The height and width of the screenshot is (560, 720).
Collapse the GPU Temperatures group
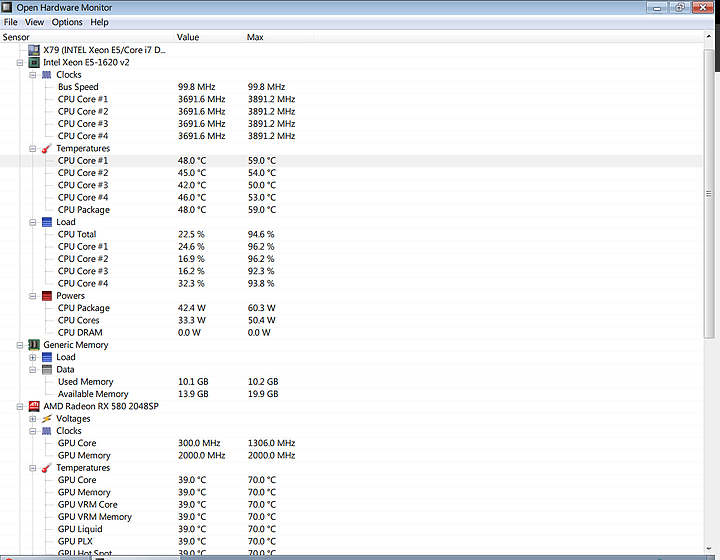point(33,468)
